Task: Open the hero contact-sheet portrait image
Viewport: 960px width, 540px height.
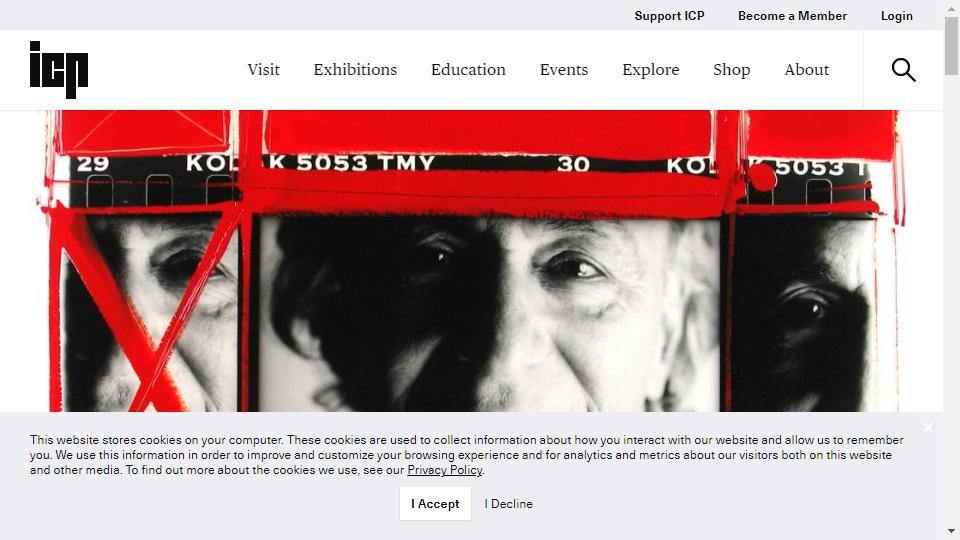Action: [471, 261]
